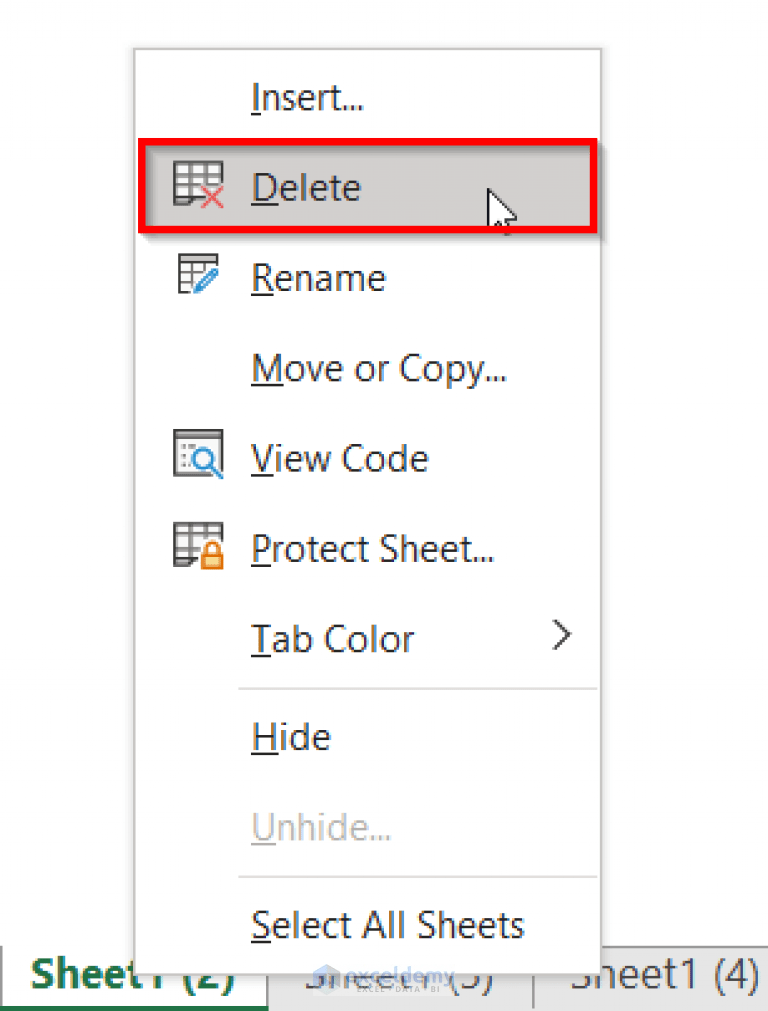
Task: Choose Delete from the context menu
Action: coord(305,186)
